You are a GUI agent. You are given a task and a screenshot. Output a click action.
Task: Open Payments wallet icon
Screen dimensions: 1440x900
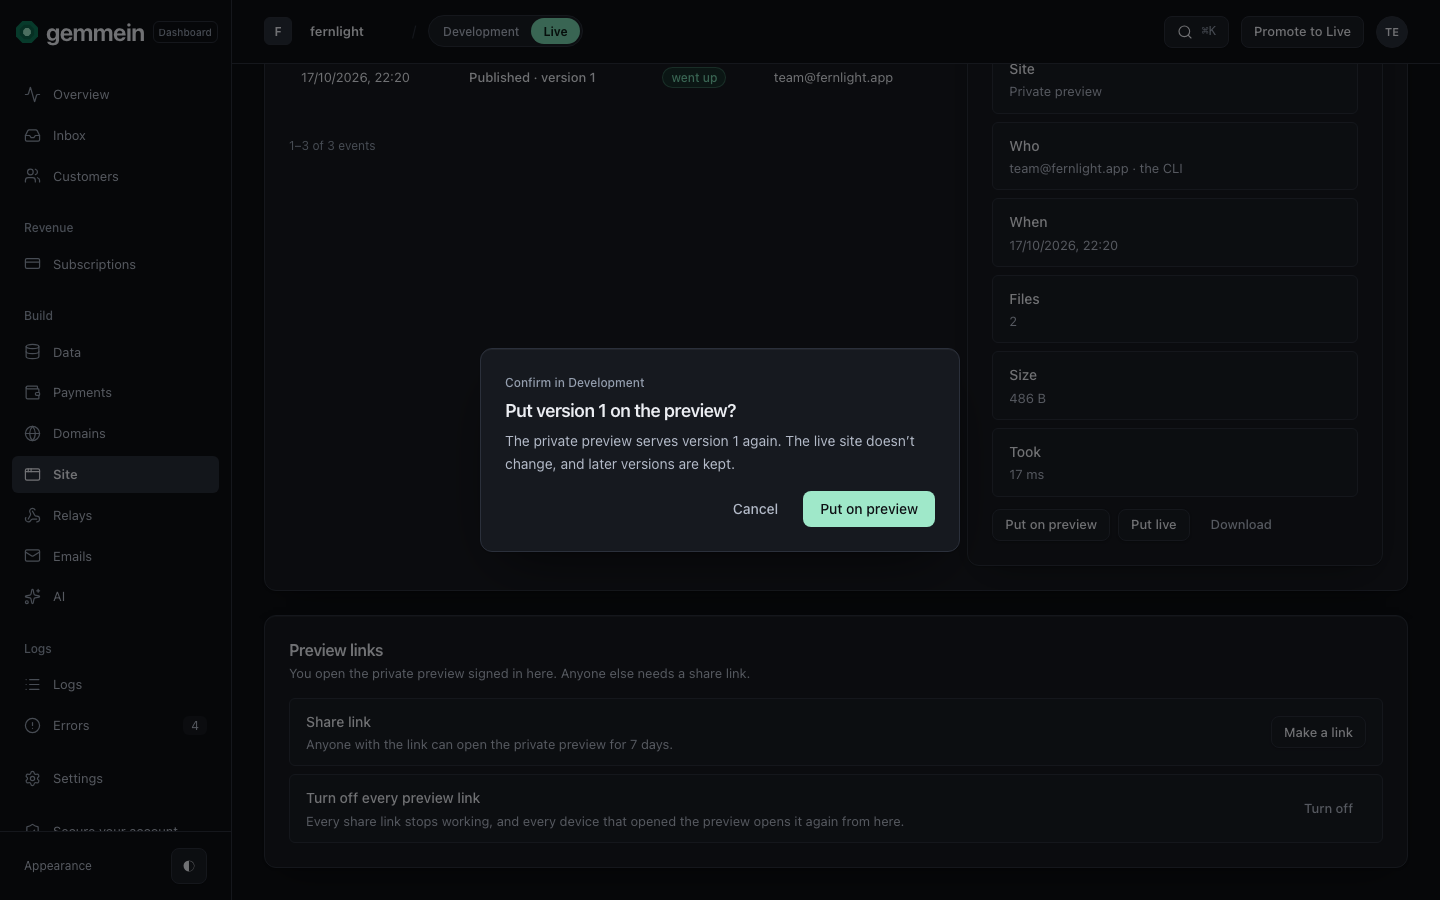[x=33, y=392]
